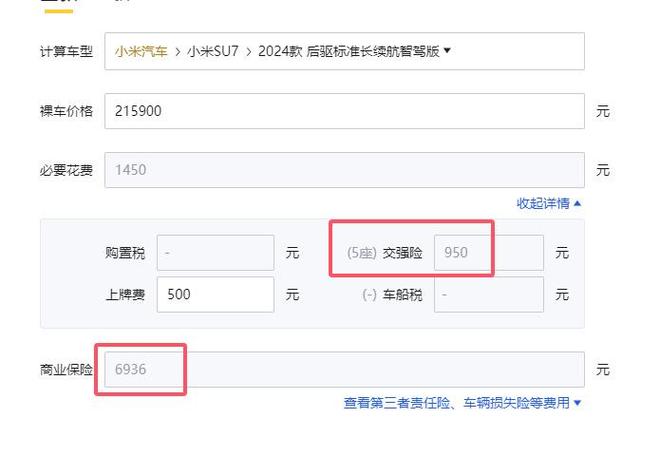Image resolution: width=660 pixels, height=456 pixels.
Task: Focus the 裸车价格 field showing 215900
Action: pyautogui.click(x=344, y=111)
